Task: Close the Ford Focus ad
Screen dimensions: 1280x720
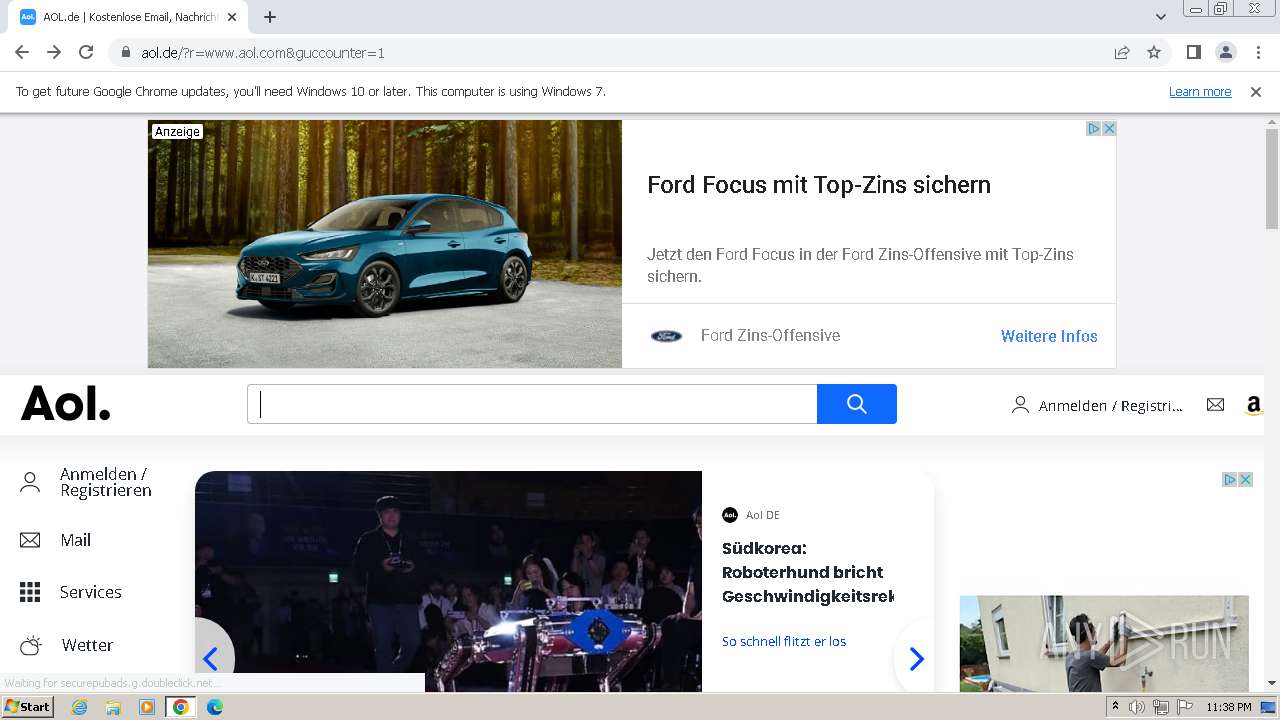Action: pyautogui.click(x=1109, y=129)
